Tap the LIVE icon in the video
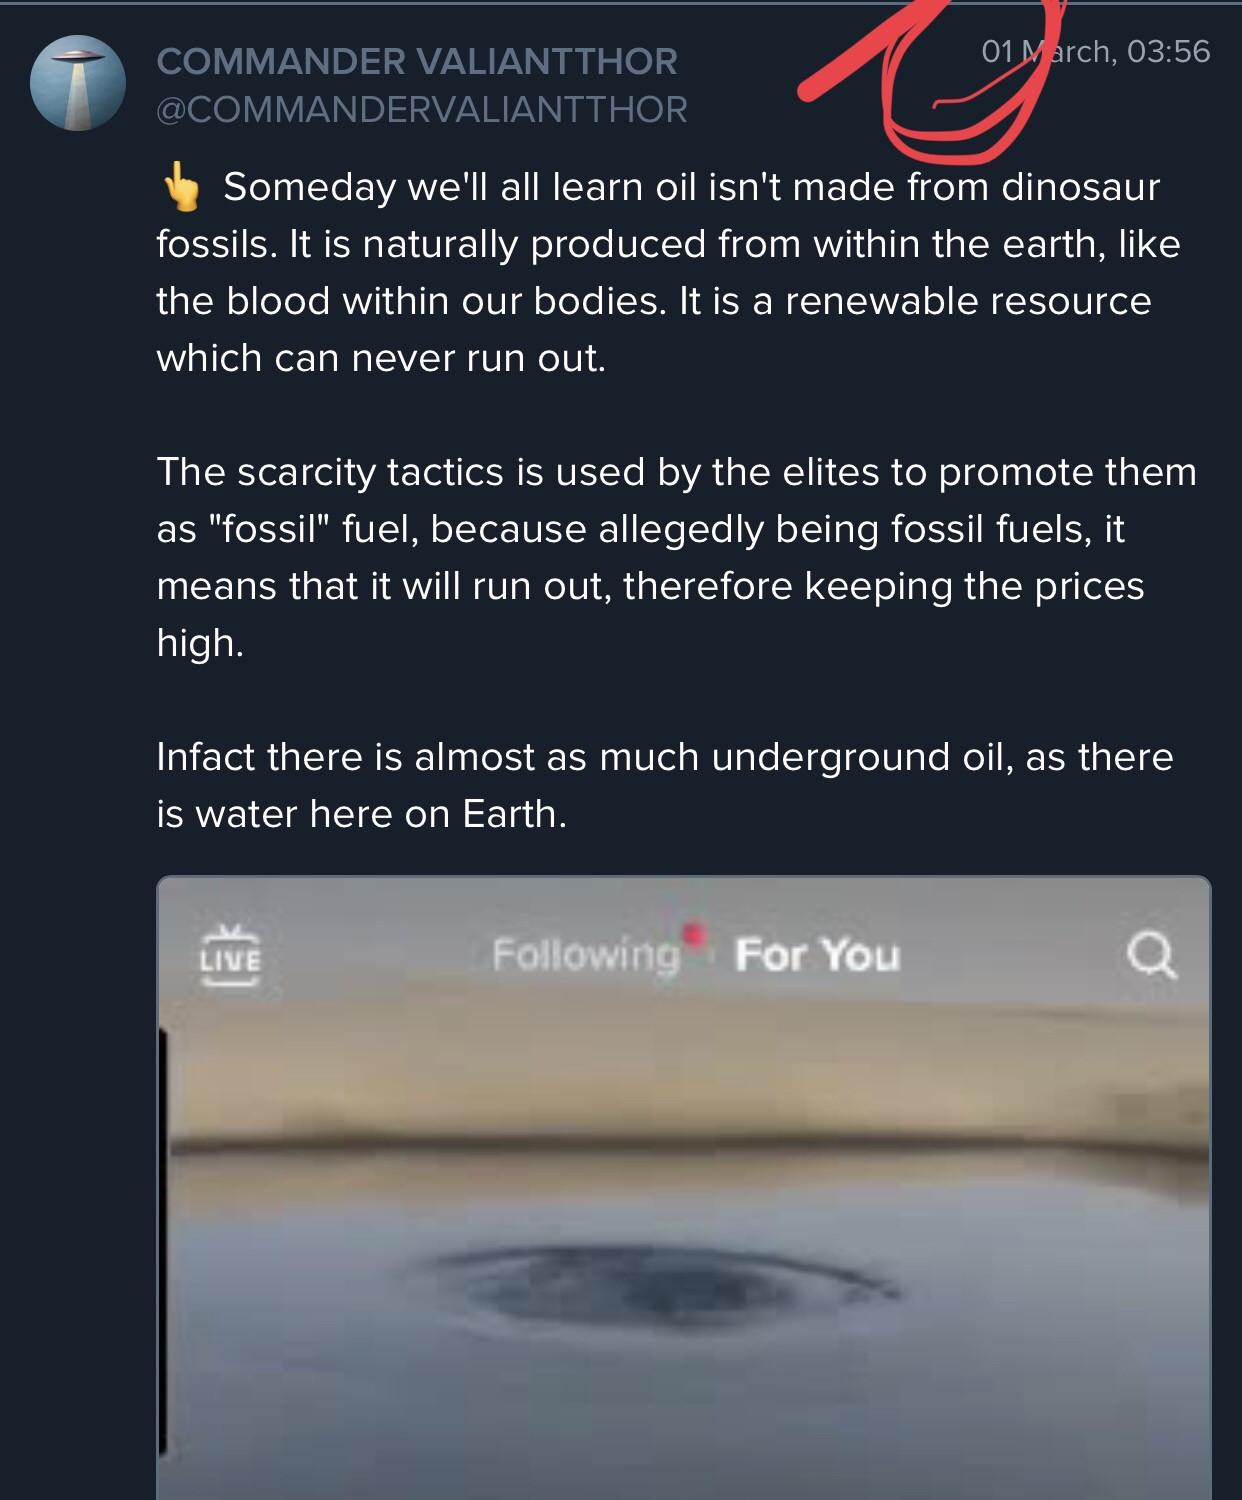 point(230,956)
